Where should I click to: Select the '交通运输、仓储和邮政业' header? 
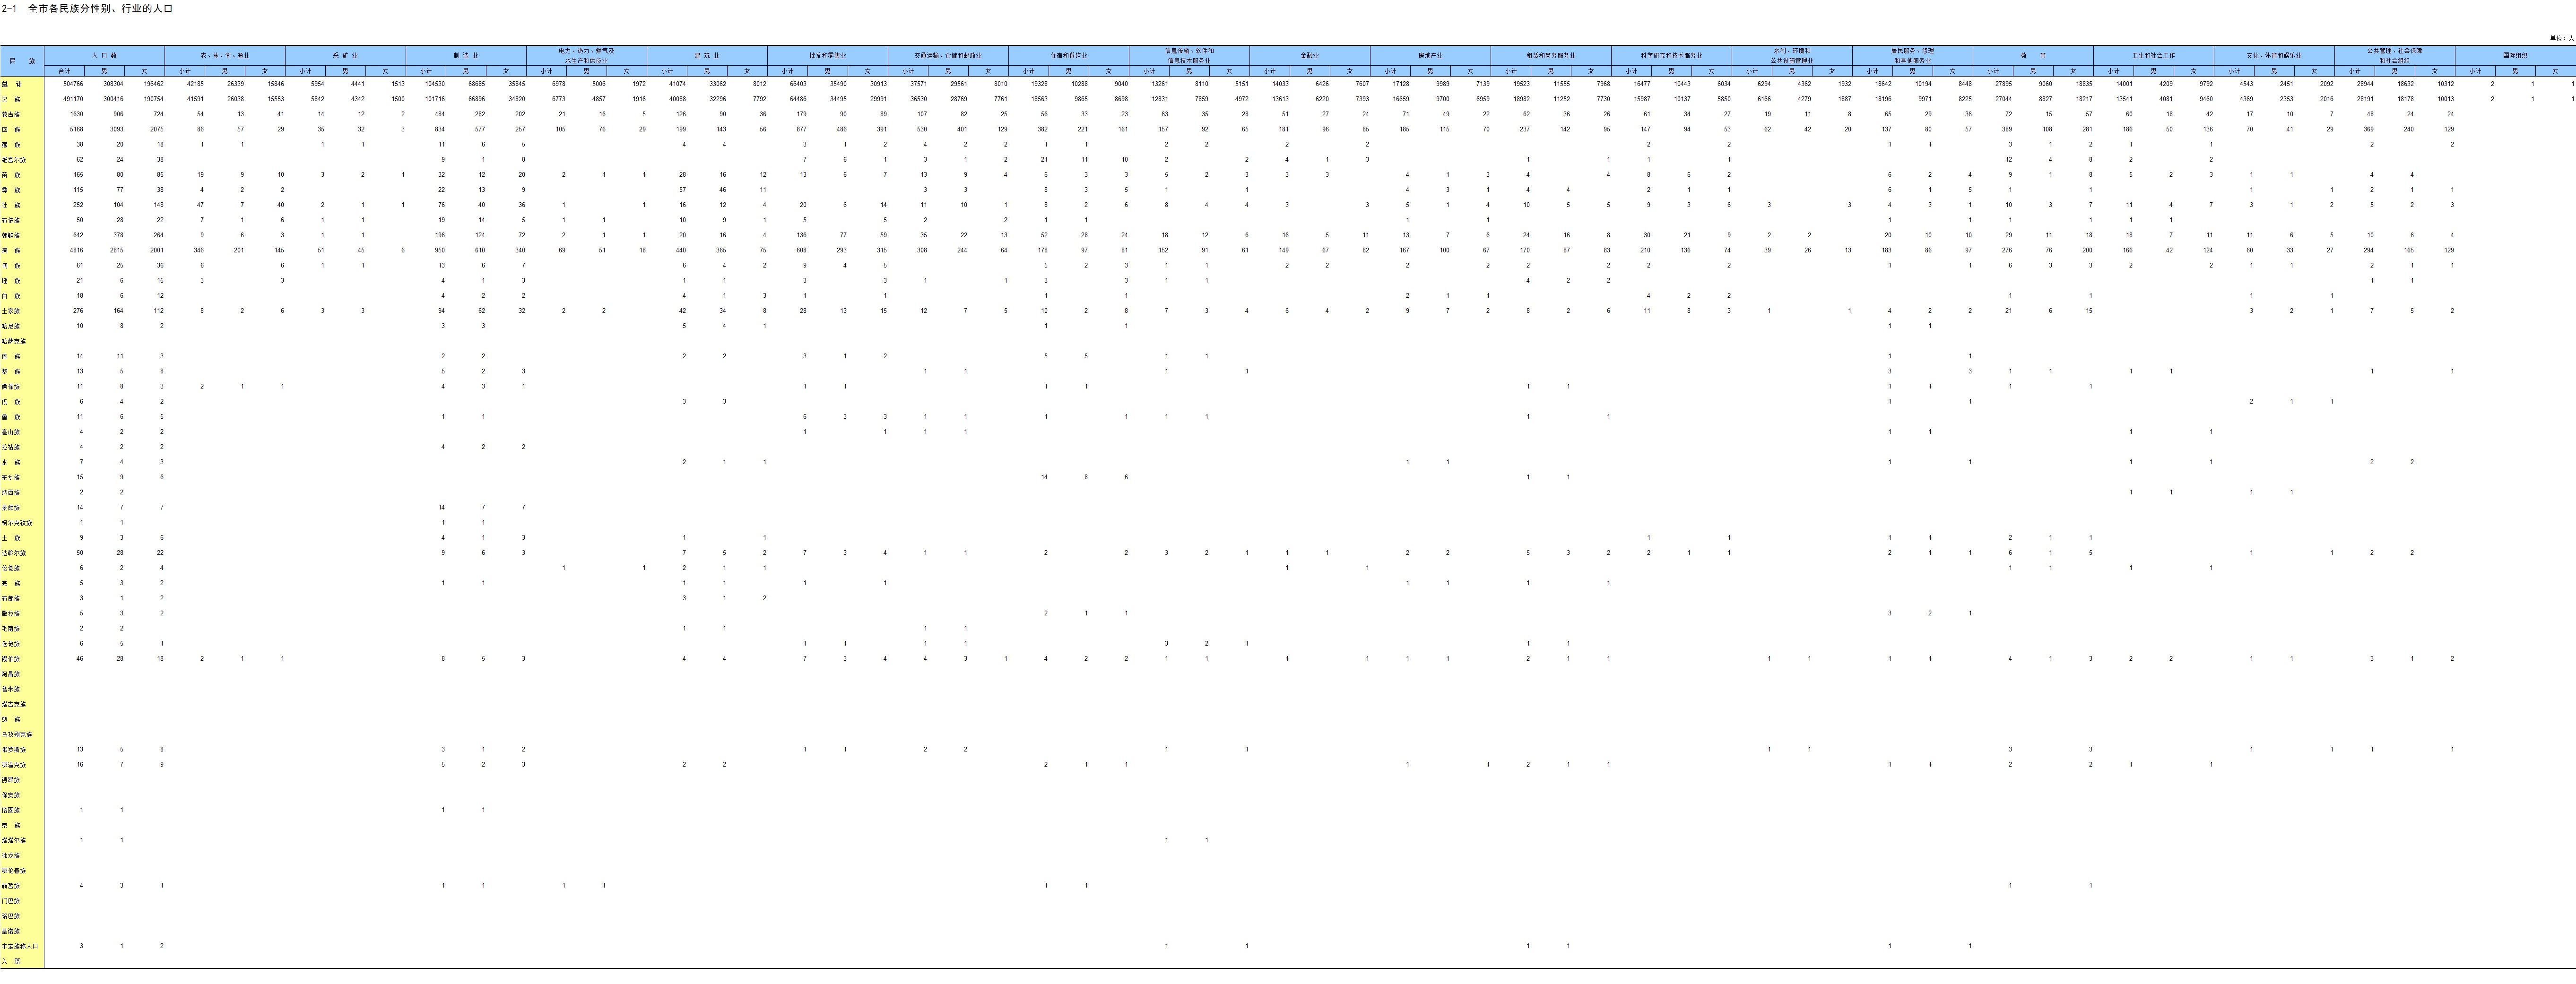coord(948,55)
